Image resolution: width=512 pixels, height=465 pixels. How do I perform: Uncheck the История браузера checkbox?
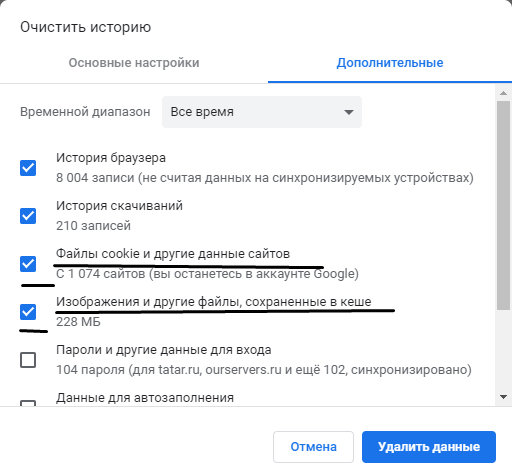pyautogui.click(x=28, y=168)
